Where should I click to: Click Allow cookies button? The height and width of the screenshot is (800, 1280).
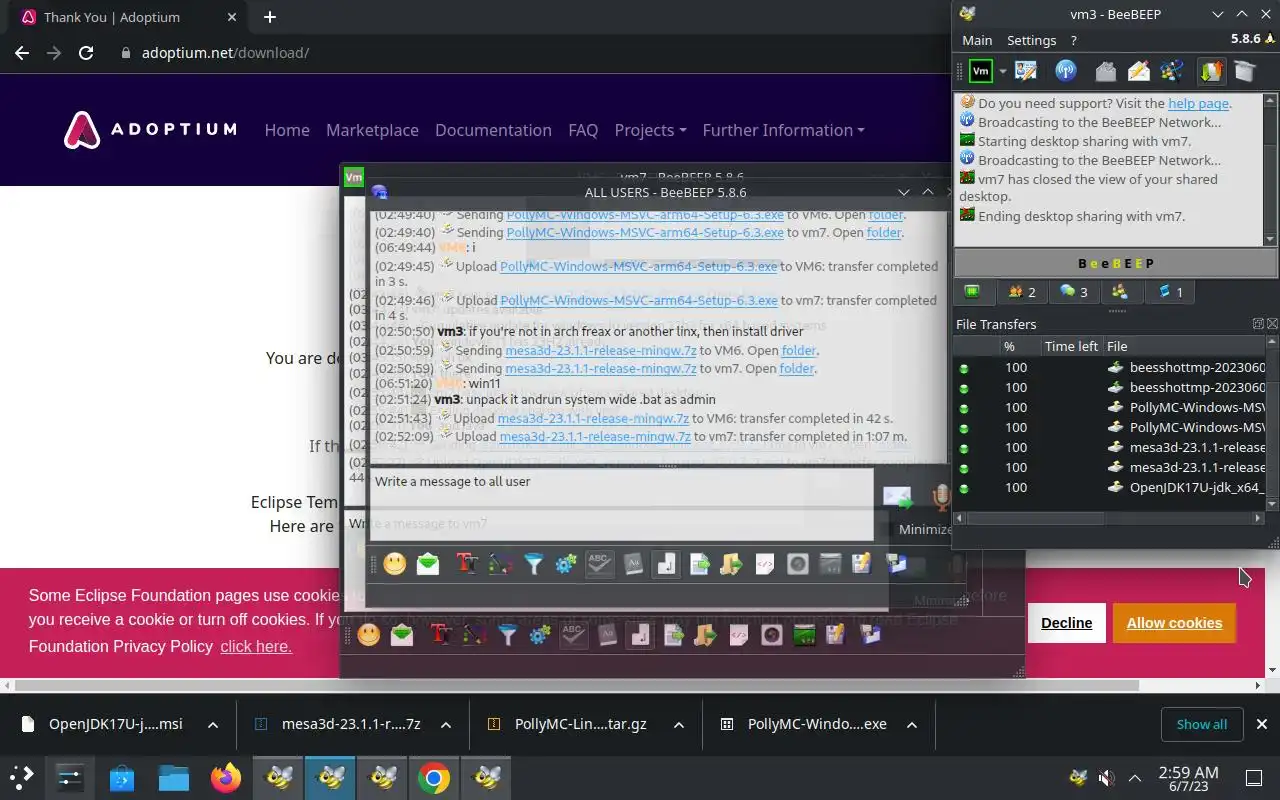(x=1174, y=623)
